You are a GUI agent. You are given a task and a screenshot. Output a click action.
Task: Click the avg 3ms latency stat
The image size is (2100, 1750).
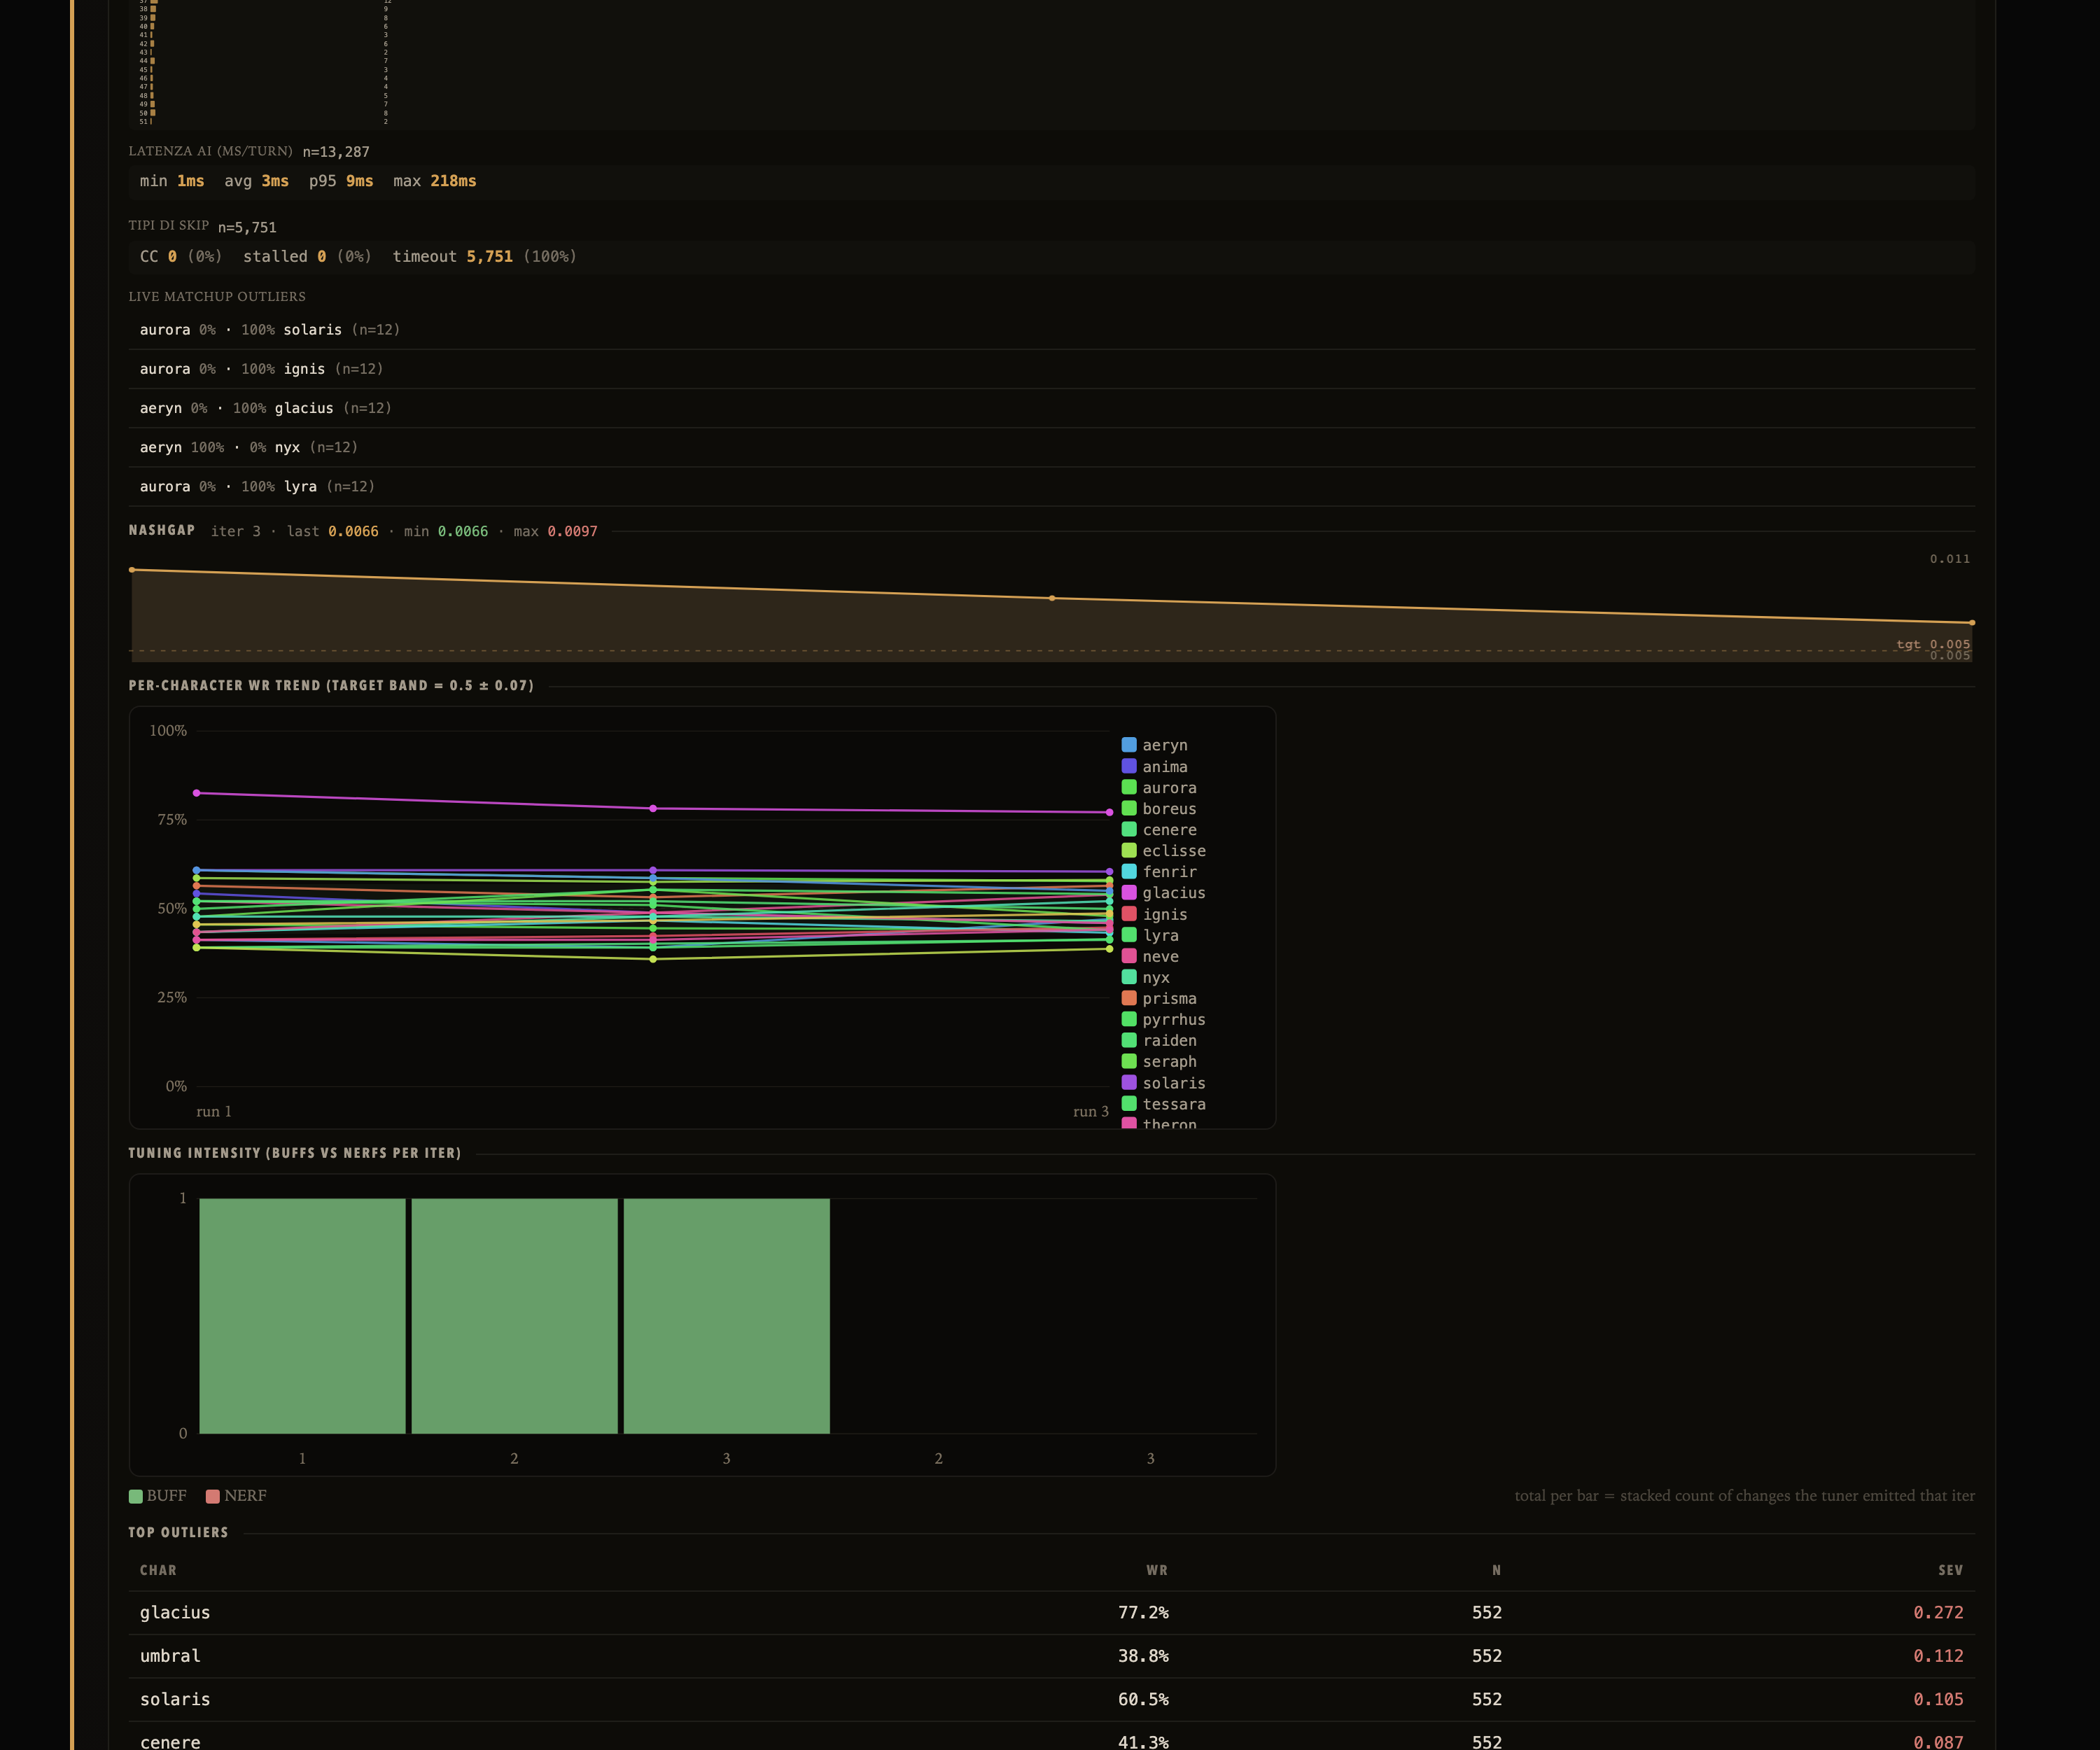[256, 181]
